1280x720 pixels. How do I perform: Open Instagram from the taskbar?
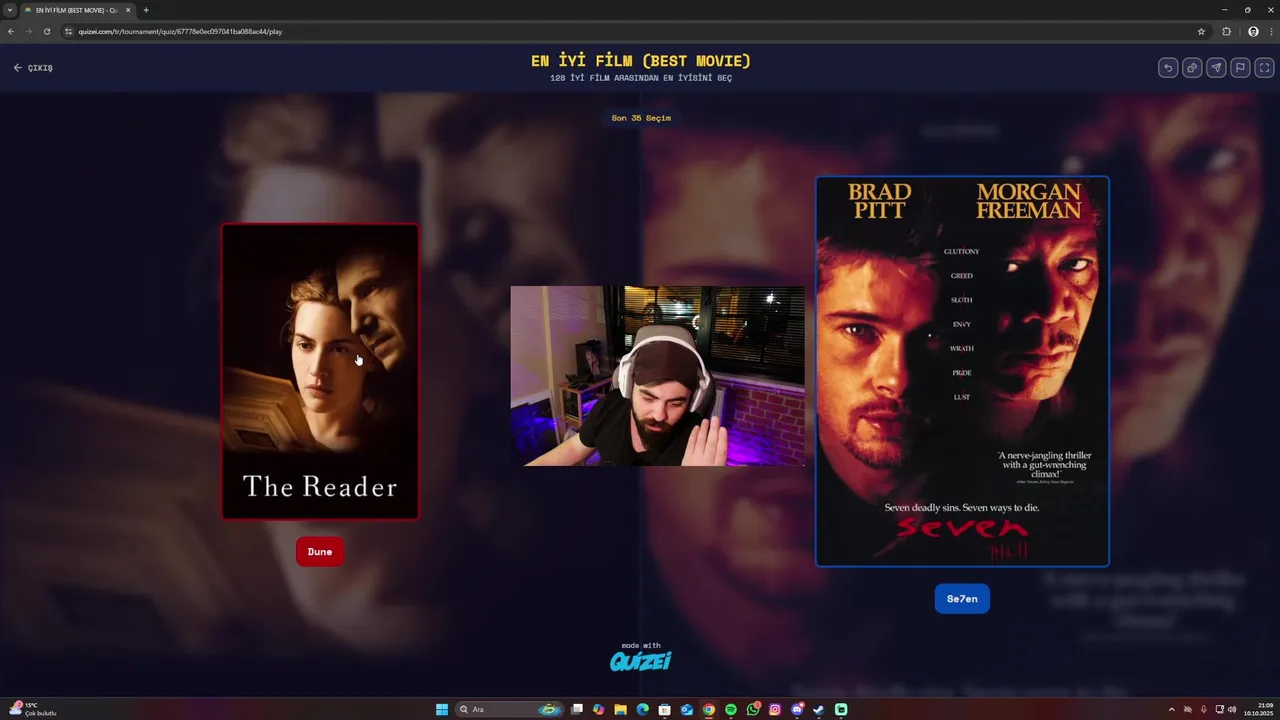click(775, 709)
